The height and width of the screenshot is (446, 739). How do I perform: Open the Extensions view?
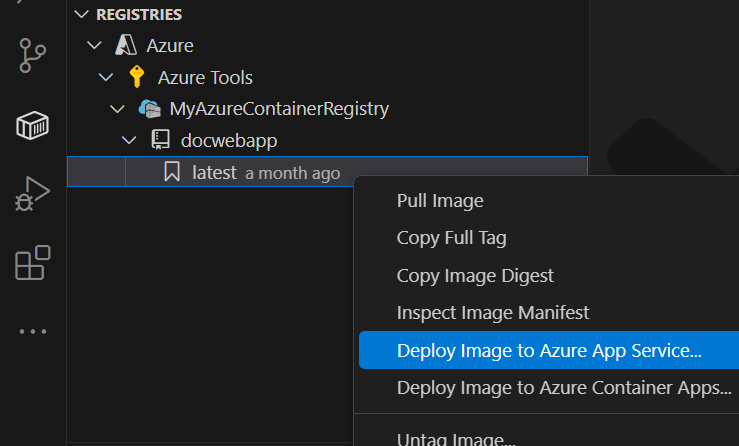(x=33, y=263)
